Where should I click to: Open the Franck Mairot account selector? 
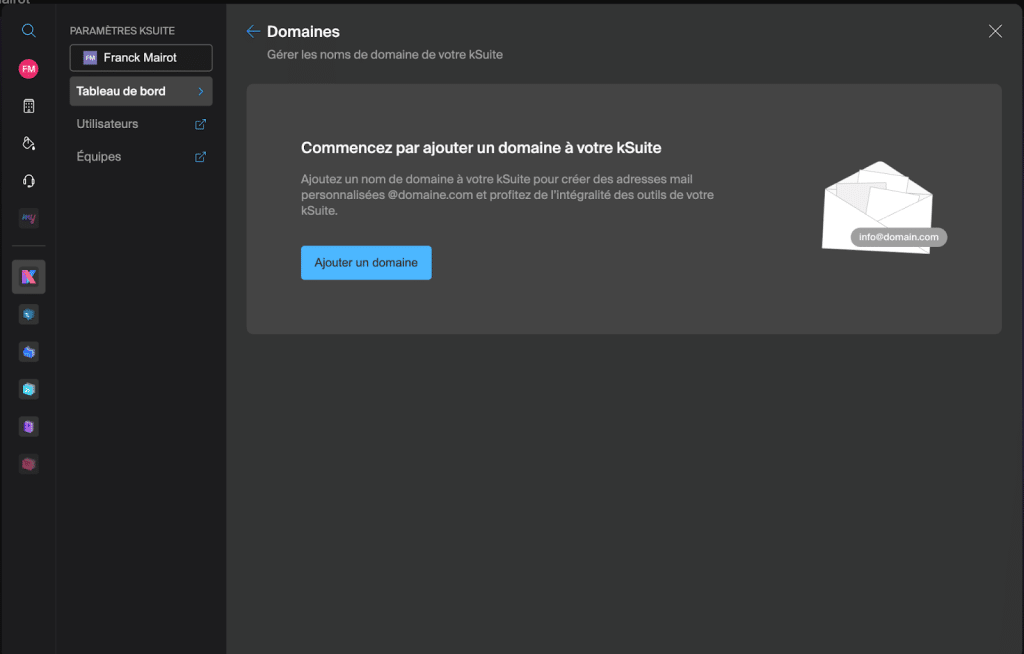(141, 58)
